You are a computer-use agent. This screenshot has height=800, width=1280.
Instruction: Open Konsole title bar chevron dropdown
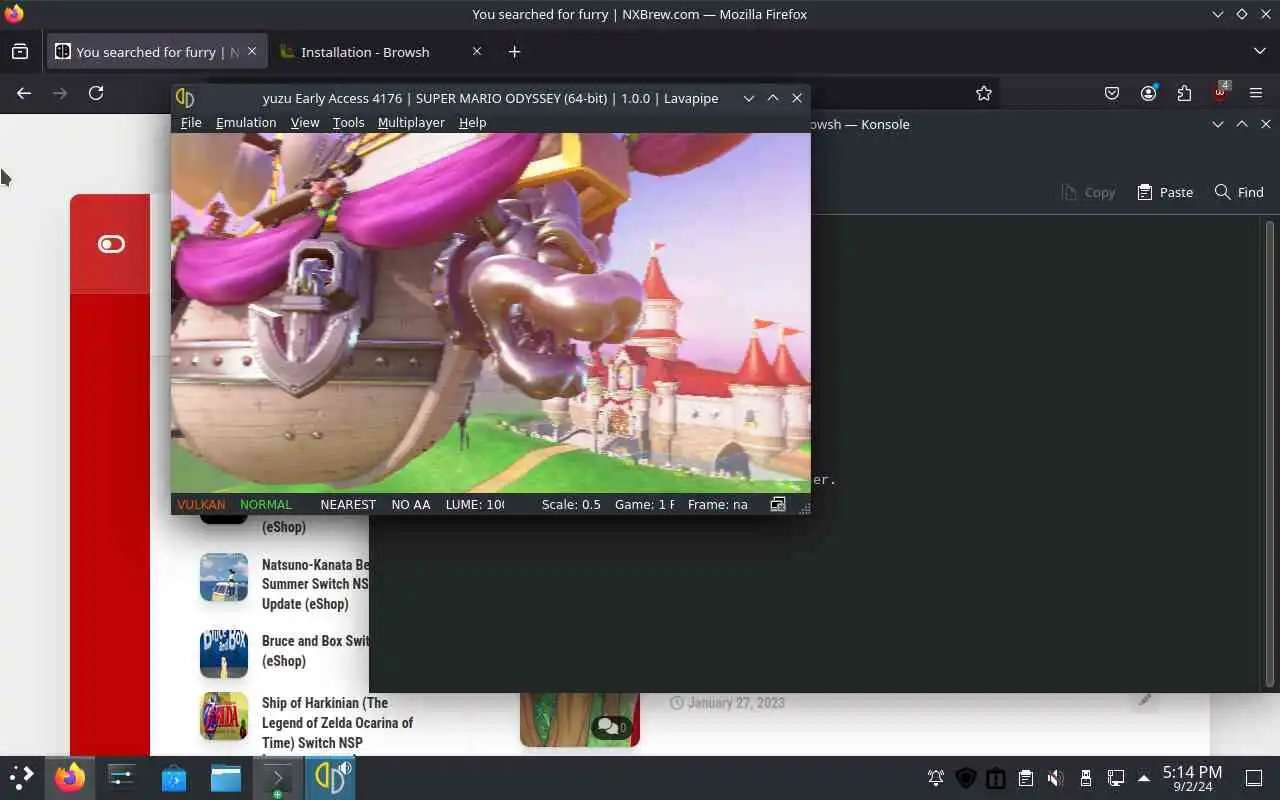tap(1218, 124)
